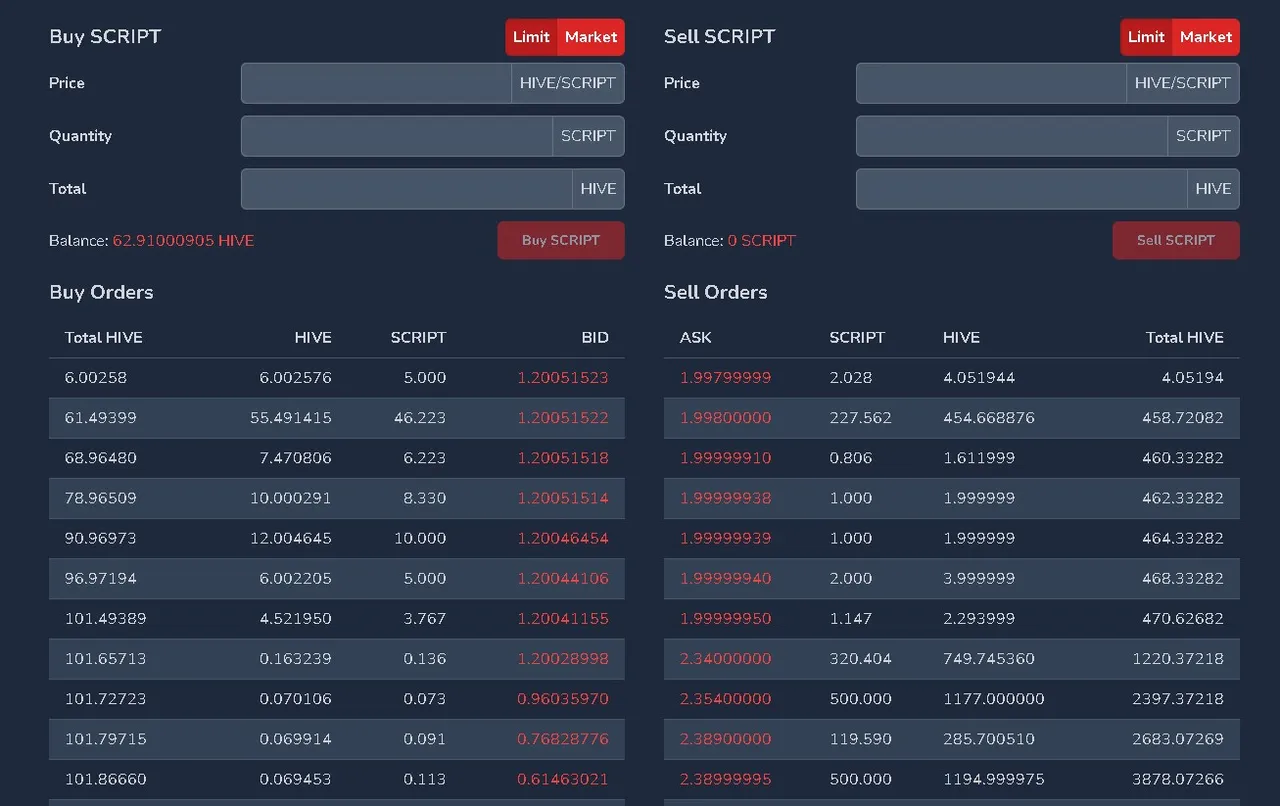The height and width of the screenshot is (806, 1280).
Task: Click buy total 101.86660
Action: click(106, 779)
